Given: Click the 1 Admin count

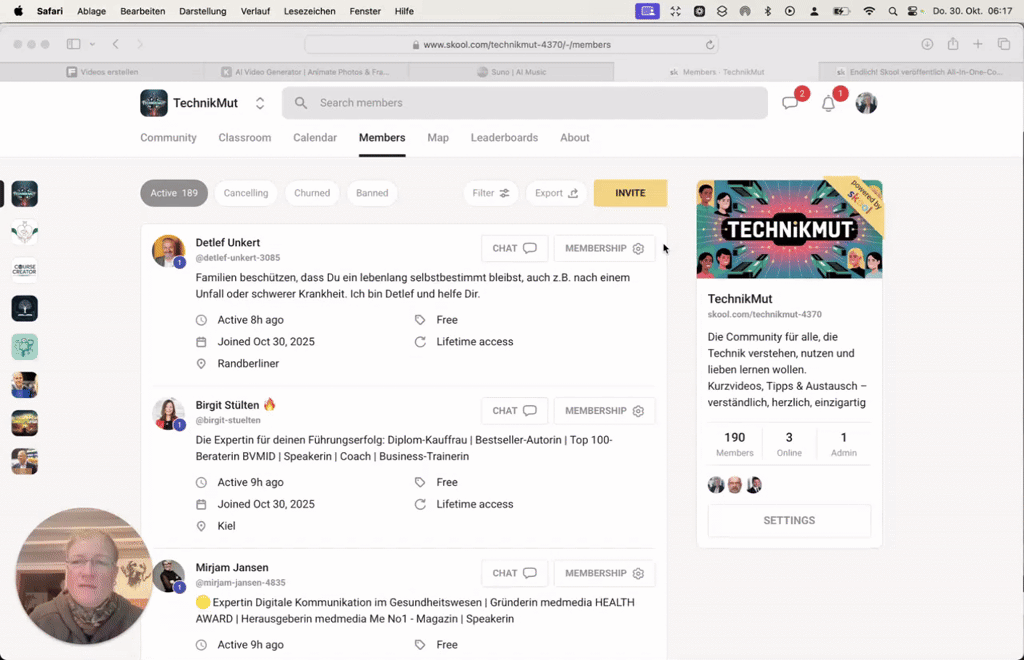Looking at the screenshot, I should point(843,444).
